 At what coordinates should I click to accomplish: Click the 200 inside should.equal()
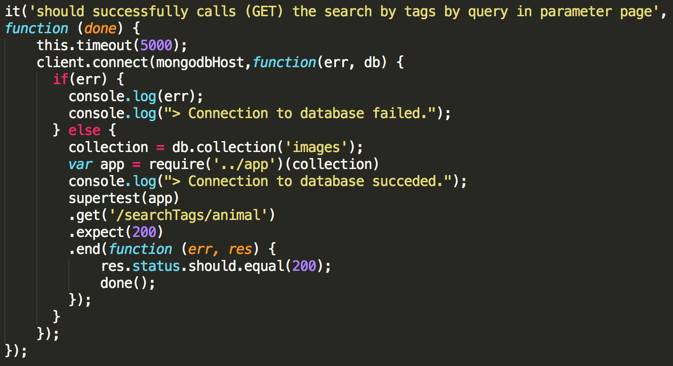tap(304, 266)
